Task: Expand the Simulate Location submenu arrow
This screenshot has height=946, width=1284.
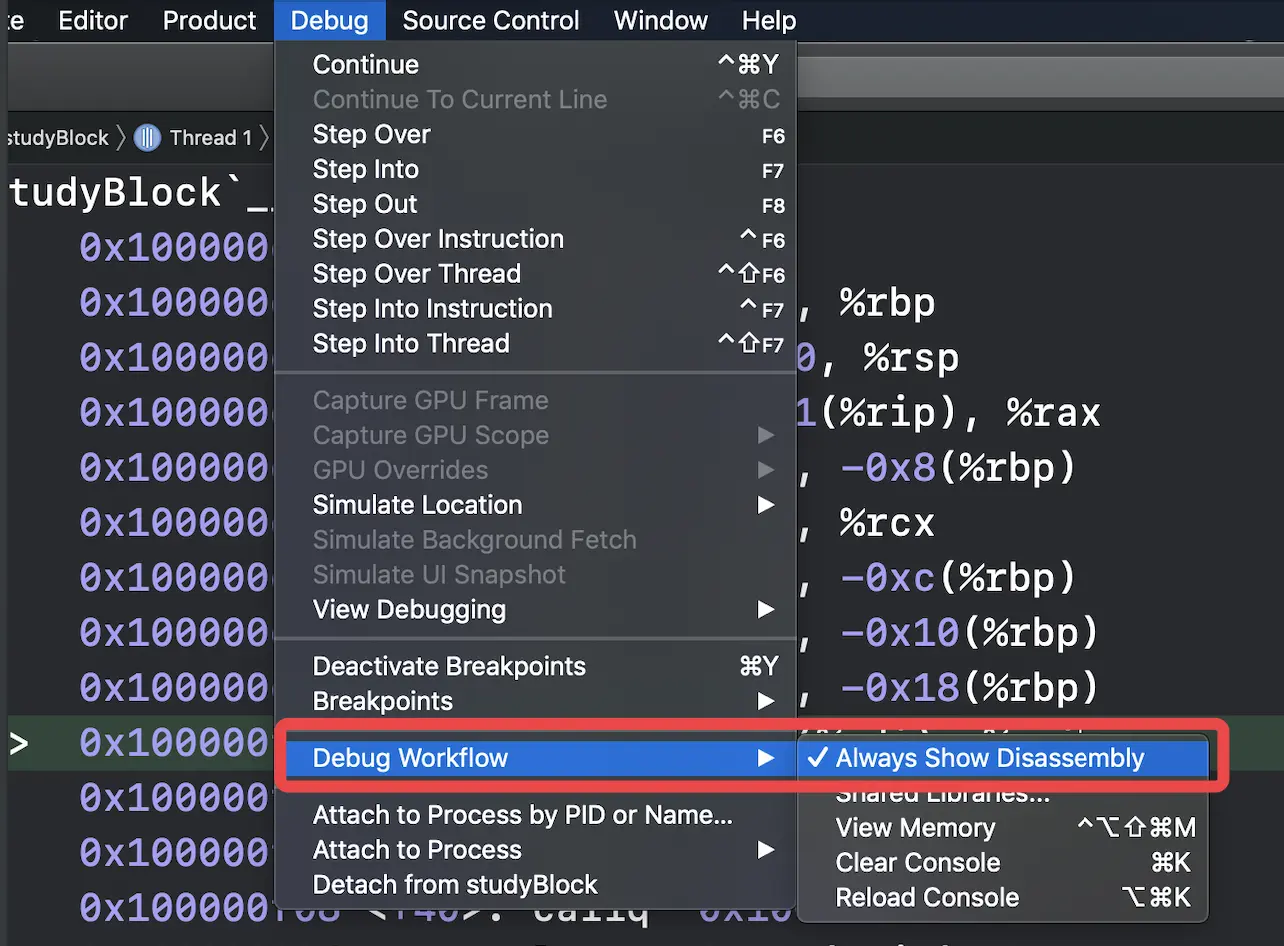Action: point(765,505)
